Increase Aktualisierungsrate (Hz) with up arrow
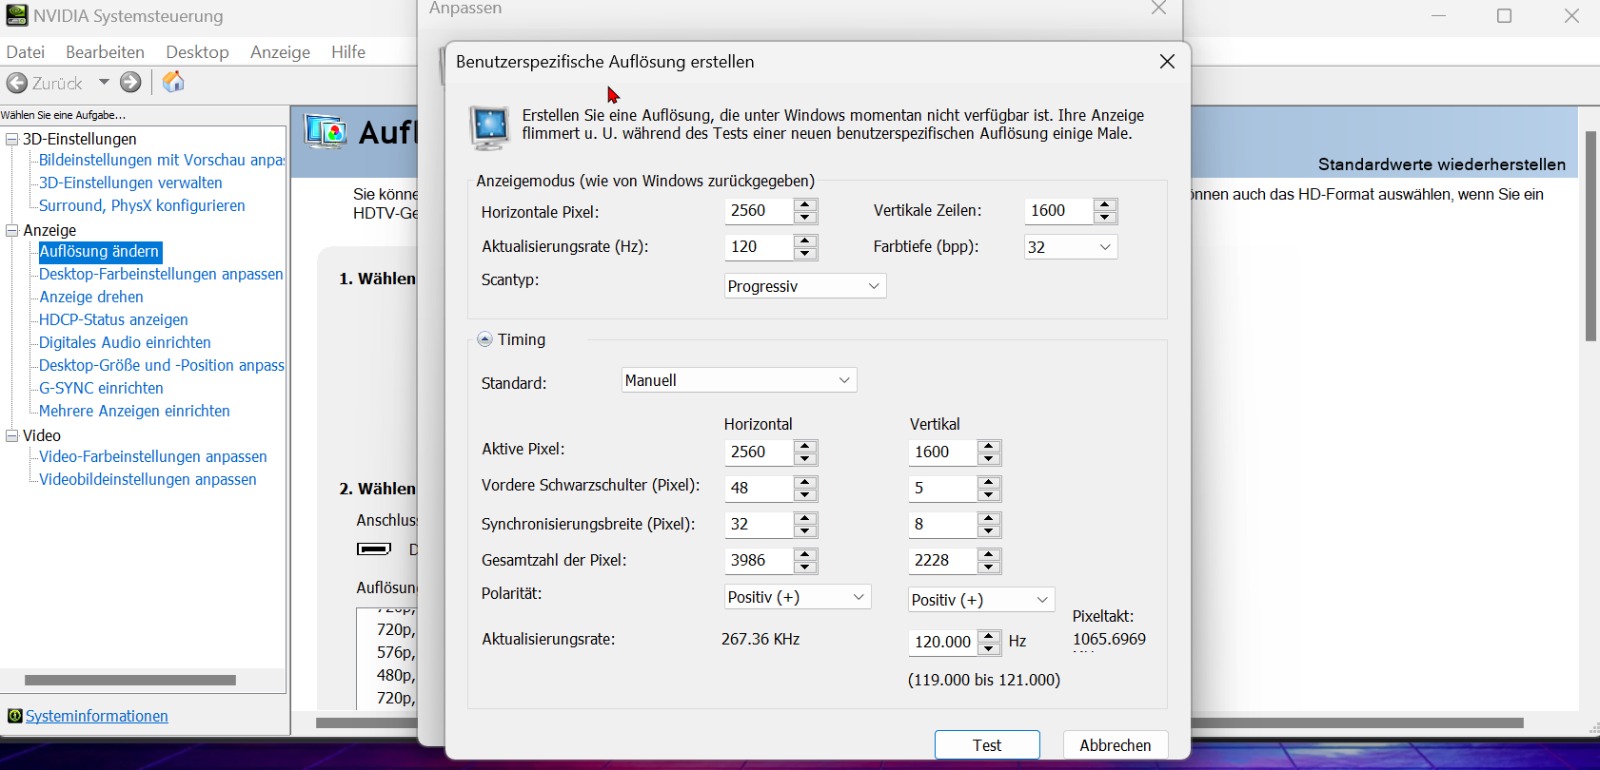1600x770 pixels. pyautogui.click(x=806, y=241)
